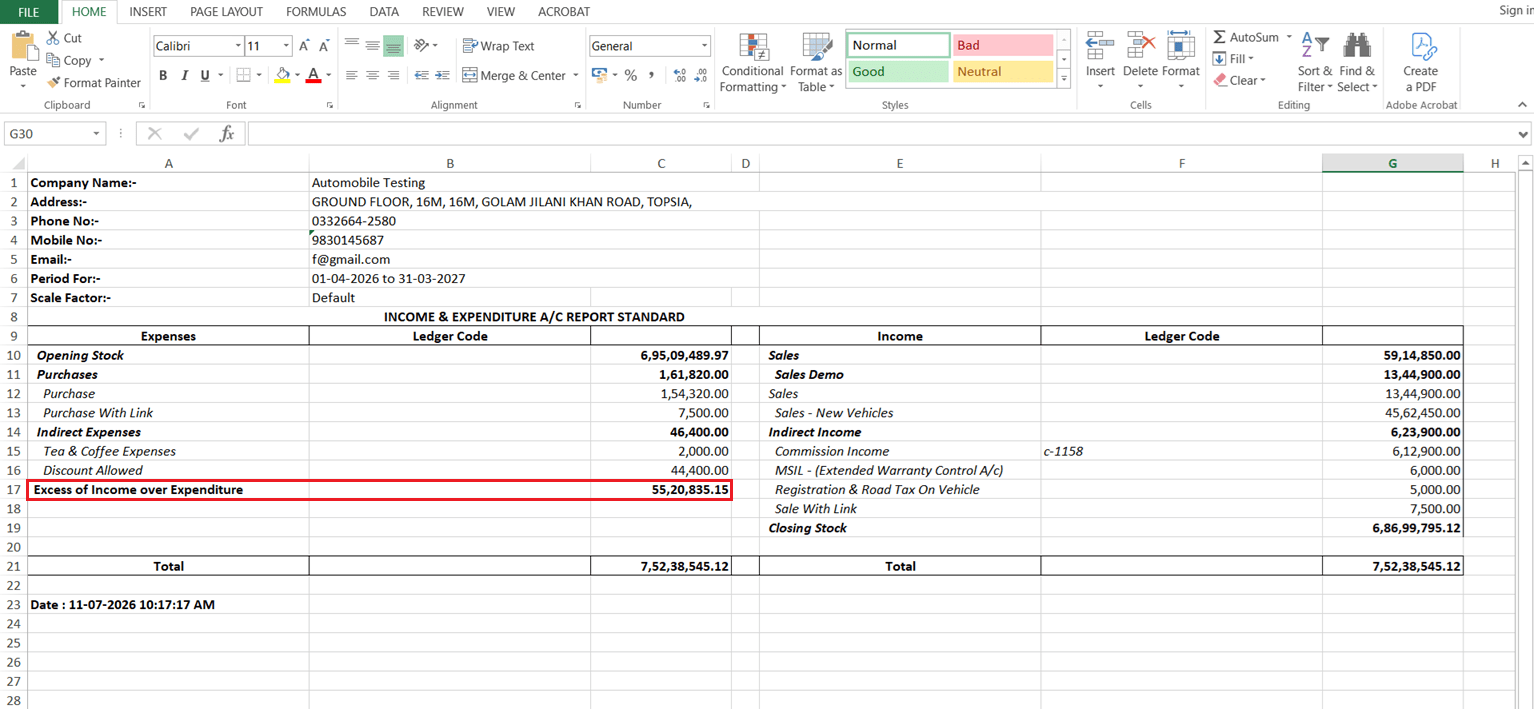Screen dimensions: 1534x709
Task: Switch to the INSERT tab
Action: tap(148, 12)
